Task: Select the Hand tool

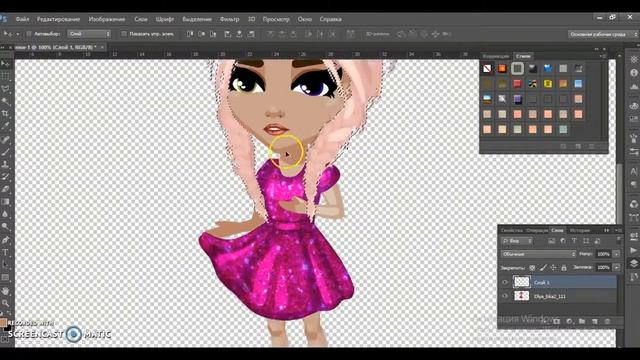Action: (x=5, y=291)
